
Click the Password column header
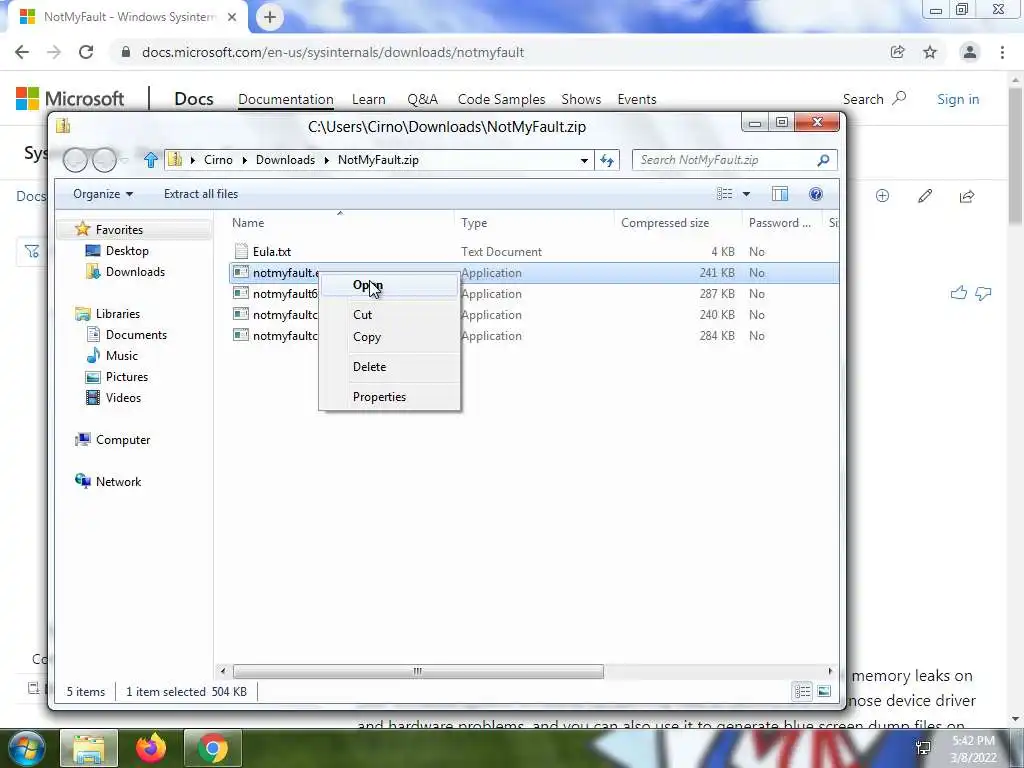point(780,223)
